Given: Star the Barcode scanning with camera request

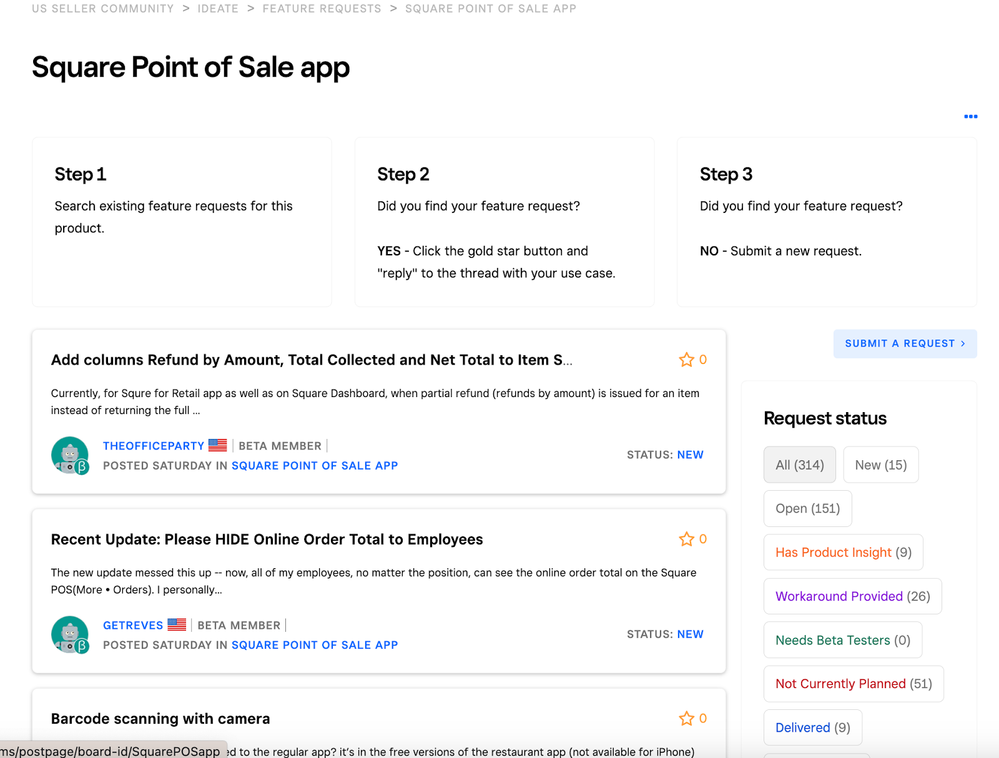Looking at the screenshot, I should (686, 718).
